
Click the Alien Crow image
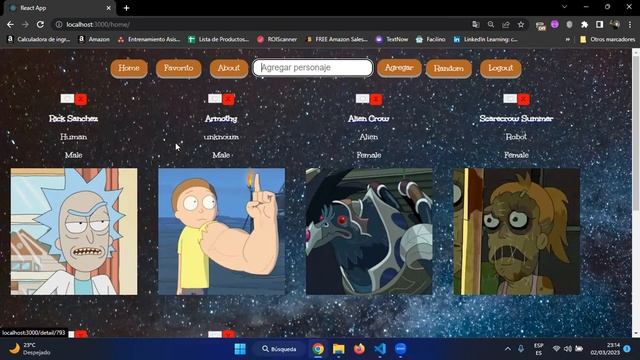(369, 231)
